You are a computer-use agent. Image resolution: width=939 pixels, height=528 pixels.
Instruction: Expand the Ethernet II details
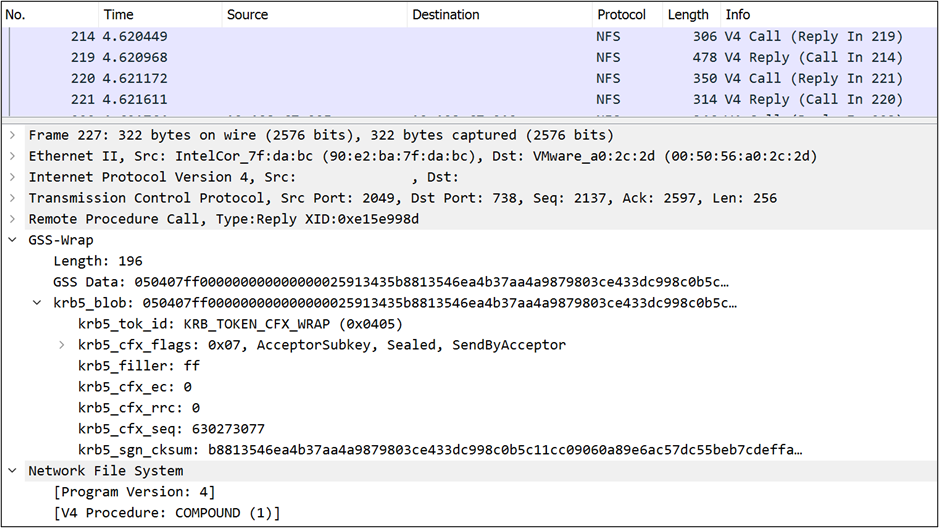pos(12,156)
